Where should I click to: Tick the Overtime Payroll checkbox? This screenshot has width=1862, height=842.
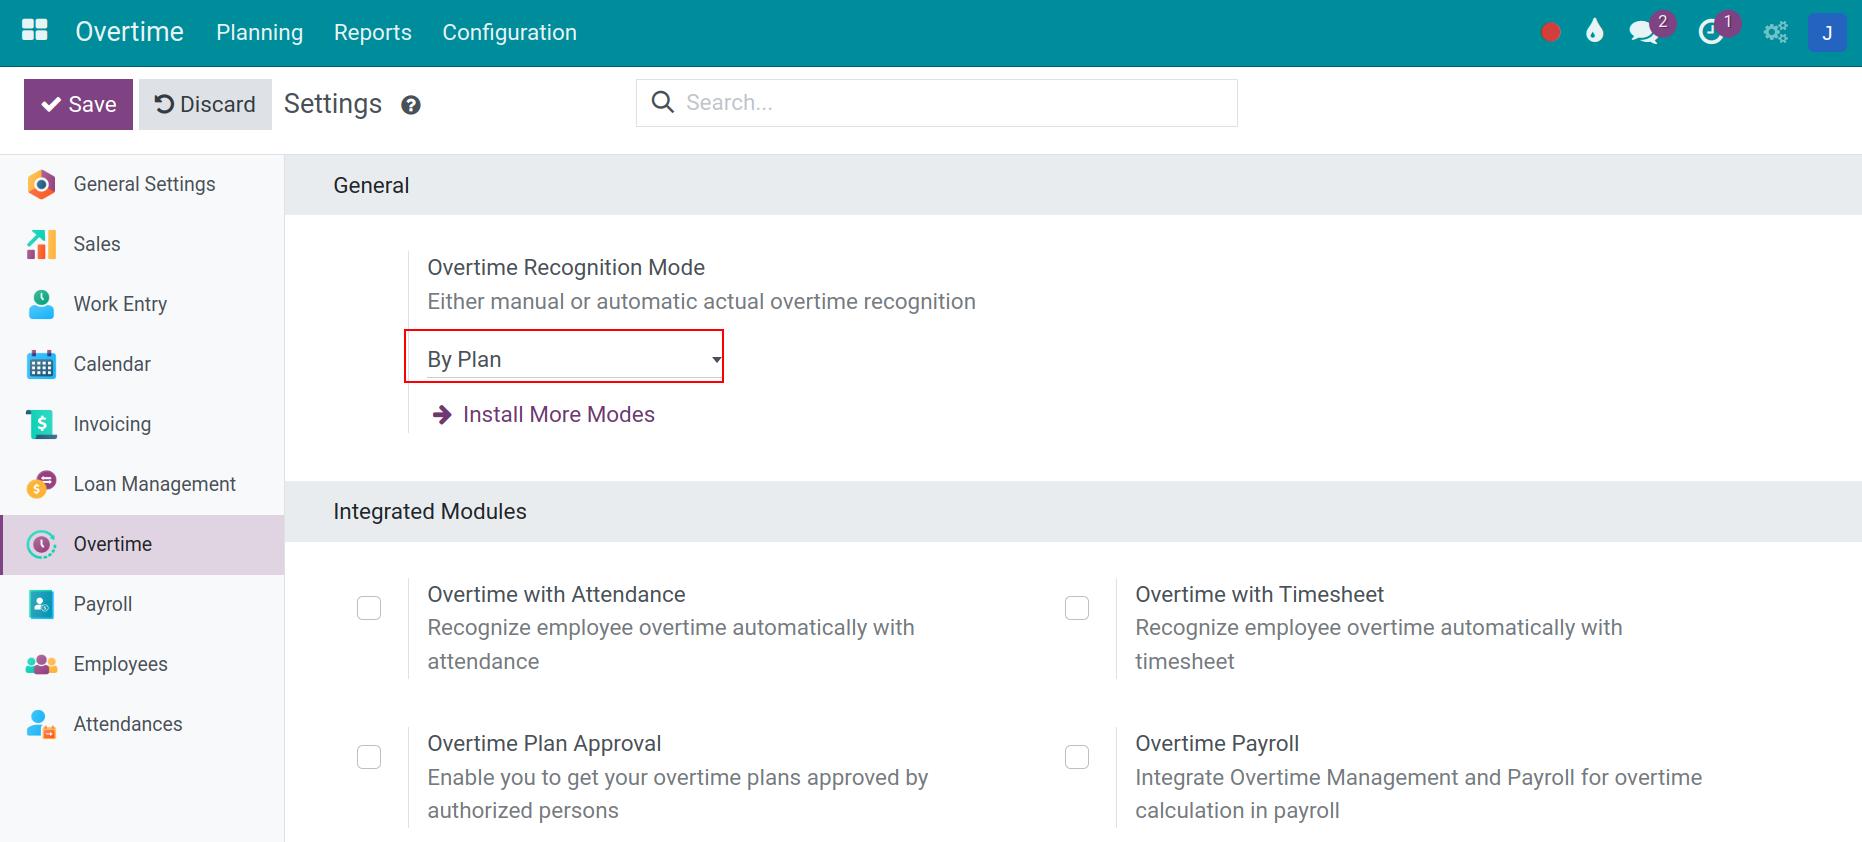[1077, 757]
